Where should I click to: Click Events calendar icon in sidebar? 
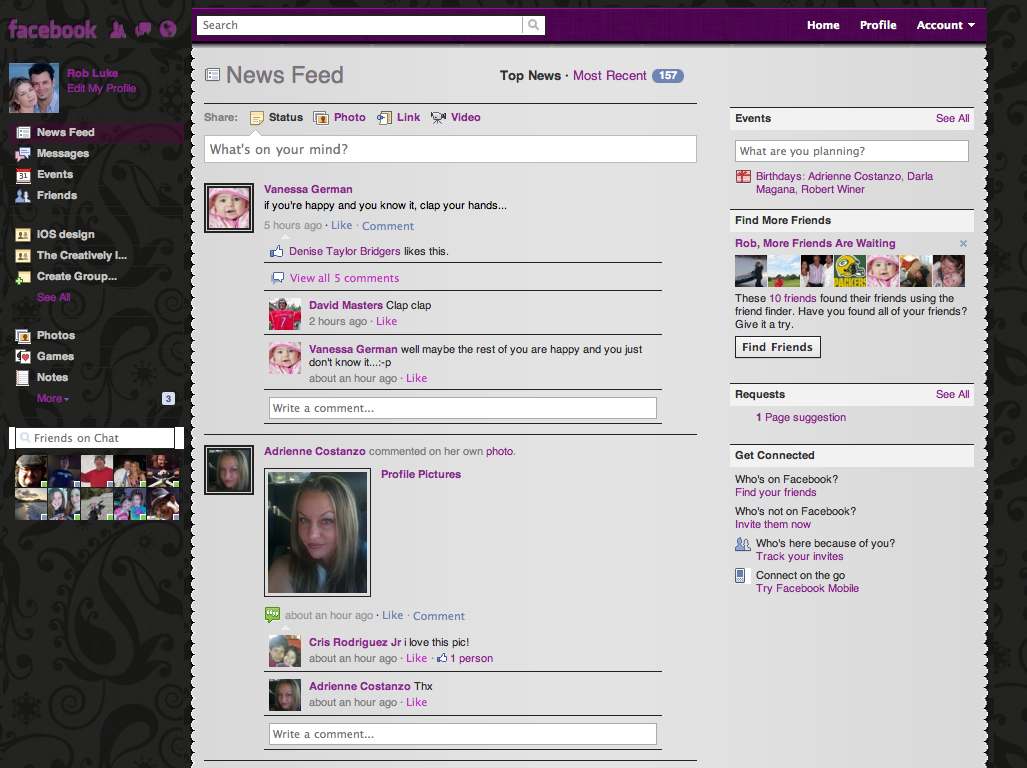pos(23,175)
